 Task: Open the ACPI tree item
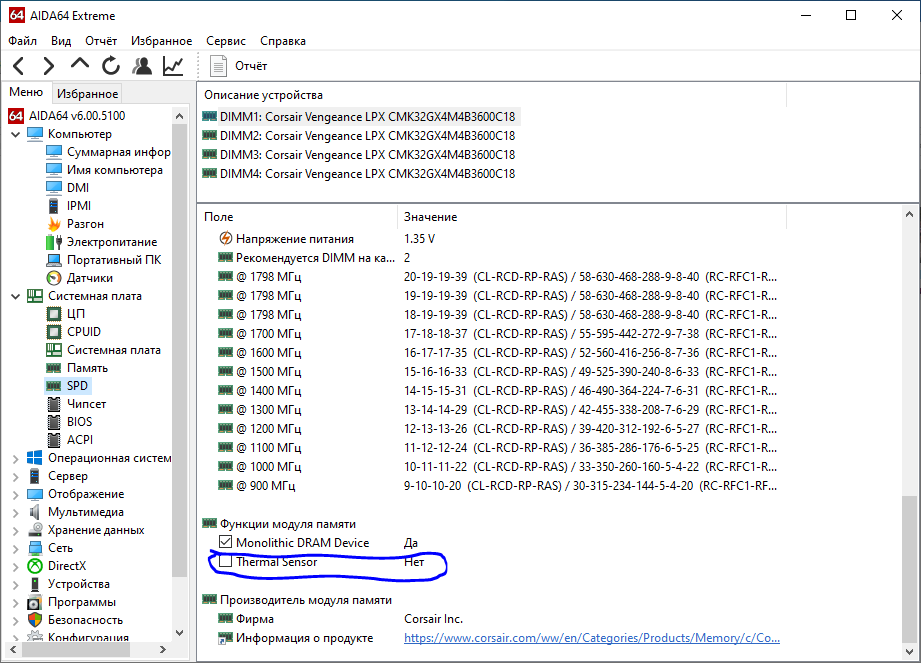click(69, 440)
